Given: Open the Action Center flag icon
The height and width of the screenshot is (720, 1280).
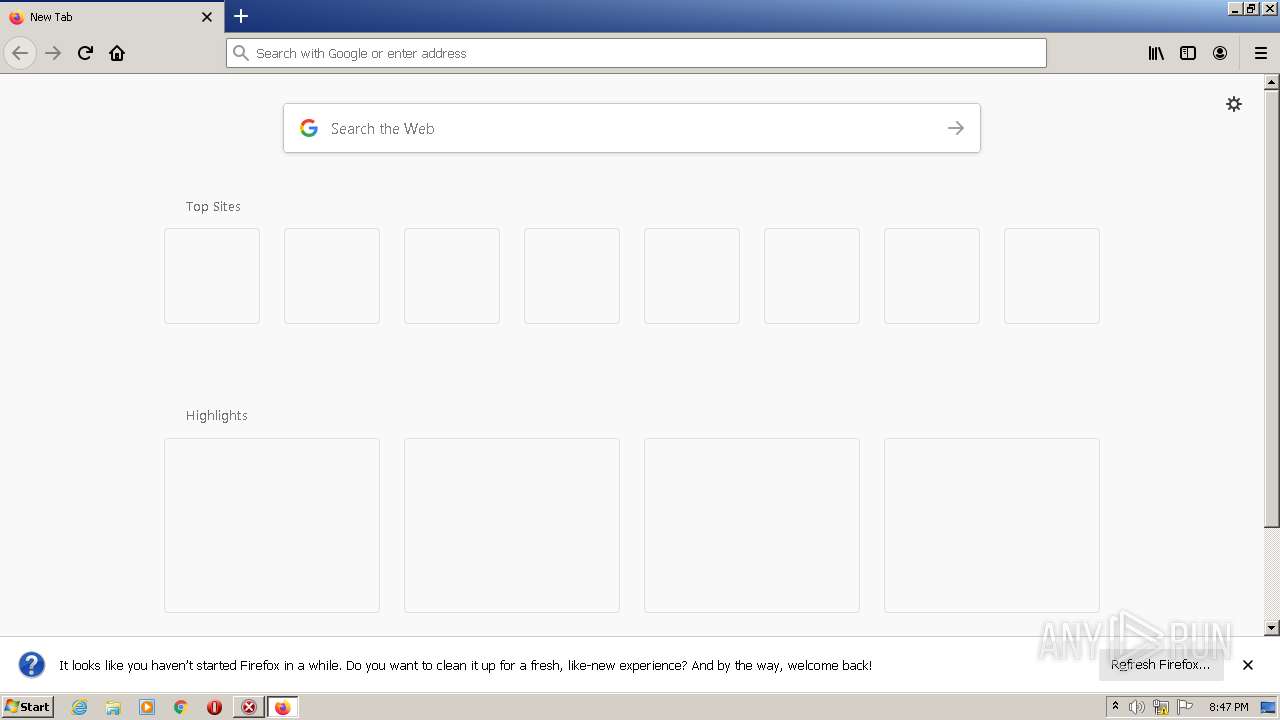Looking at the screenshot, I should click(x=1185, y=707).
